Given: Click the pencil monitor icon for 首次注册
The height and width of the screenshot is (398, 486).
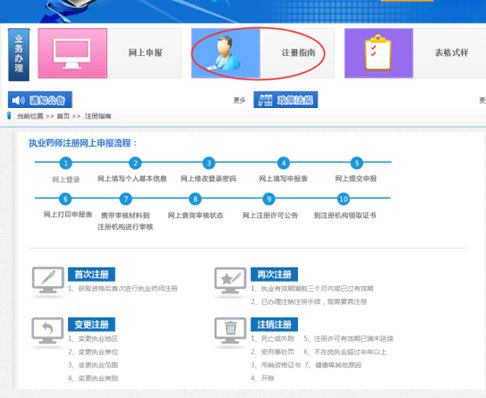Looking at the screenshot, I should [x=48, y=280].
